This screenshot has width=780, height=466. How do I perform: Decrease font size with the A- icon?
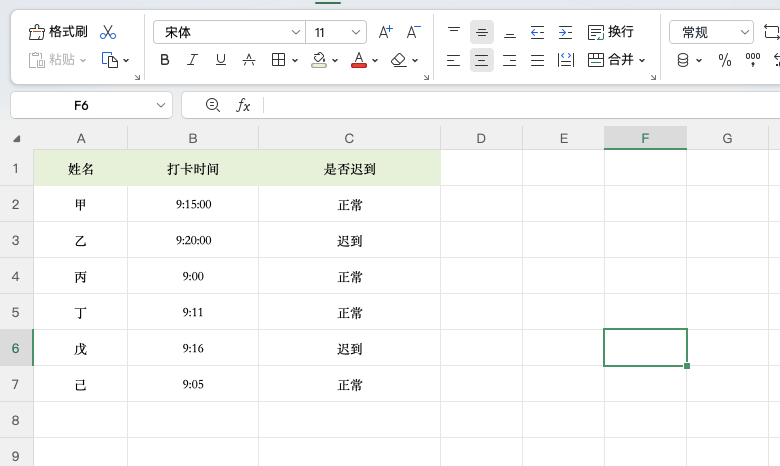tap(413, 32)
